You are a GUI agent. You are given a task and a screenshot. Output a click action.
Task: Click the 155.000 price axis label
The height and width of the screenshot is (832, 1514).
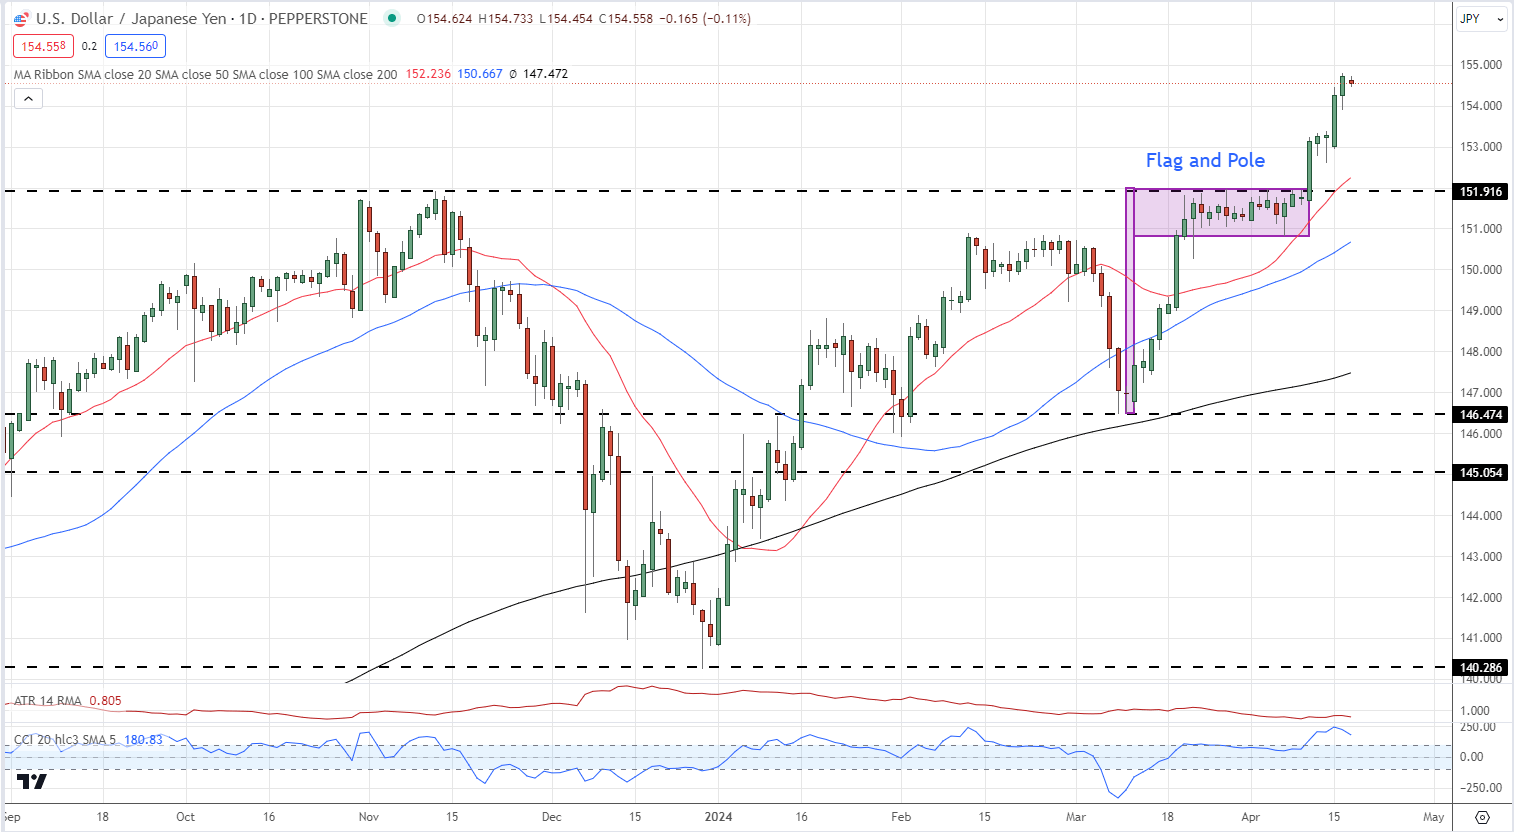pos(1481,65)
